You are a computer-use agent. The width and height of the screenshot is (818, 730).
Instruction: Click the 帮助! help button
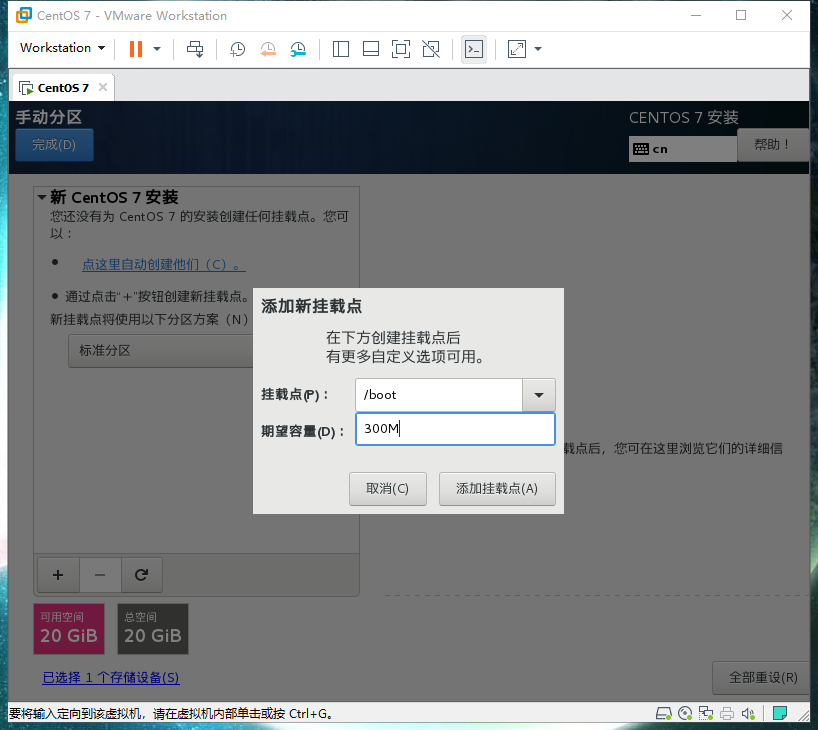(x=772, y=145)
